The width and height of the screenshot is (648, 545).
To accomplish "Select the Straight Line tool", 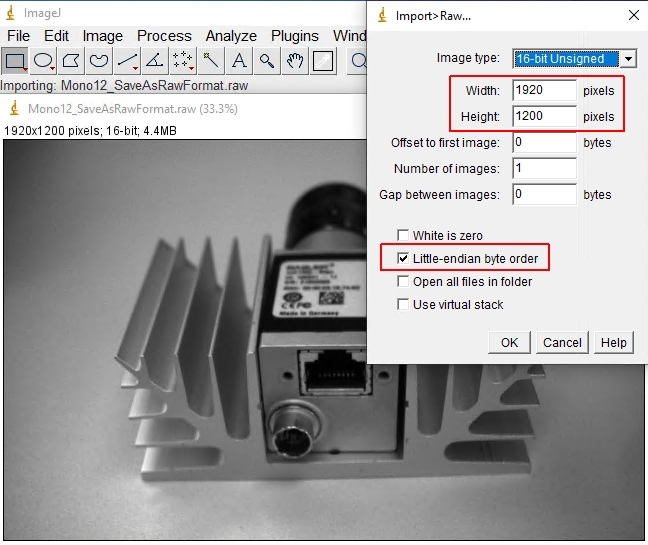I will tap(127, 61).
